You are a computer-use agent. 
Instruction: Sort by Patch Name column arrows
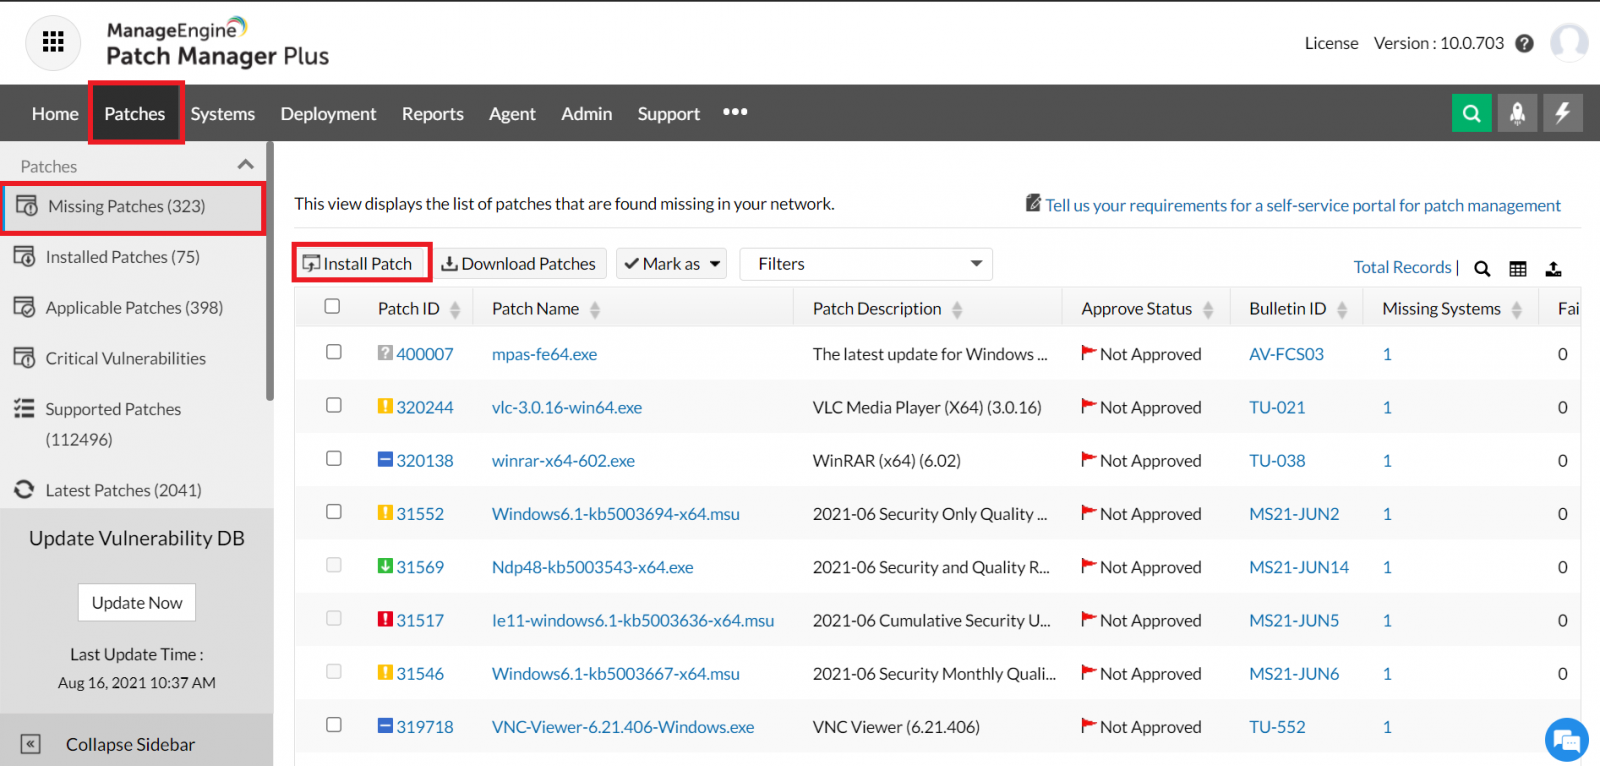coord(595,310)
